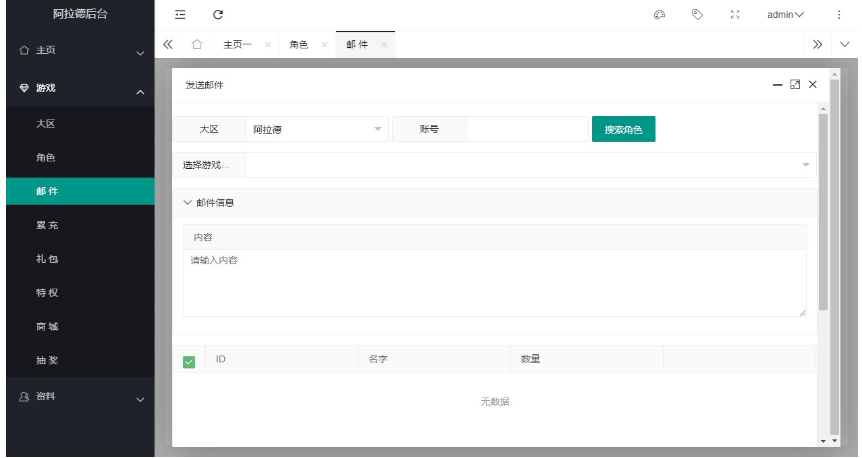Collapse the sidebar with the menu fold icon
The height and width of the screenshot is (458, 862).
coord(181,14)
